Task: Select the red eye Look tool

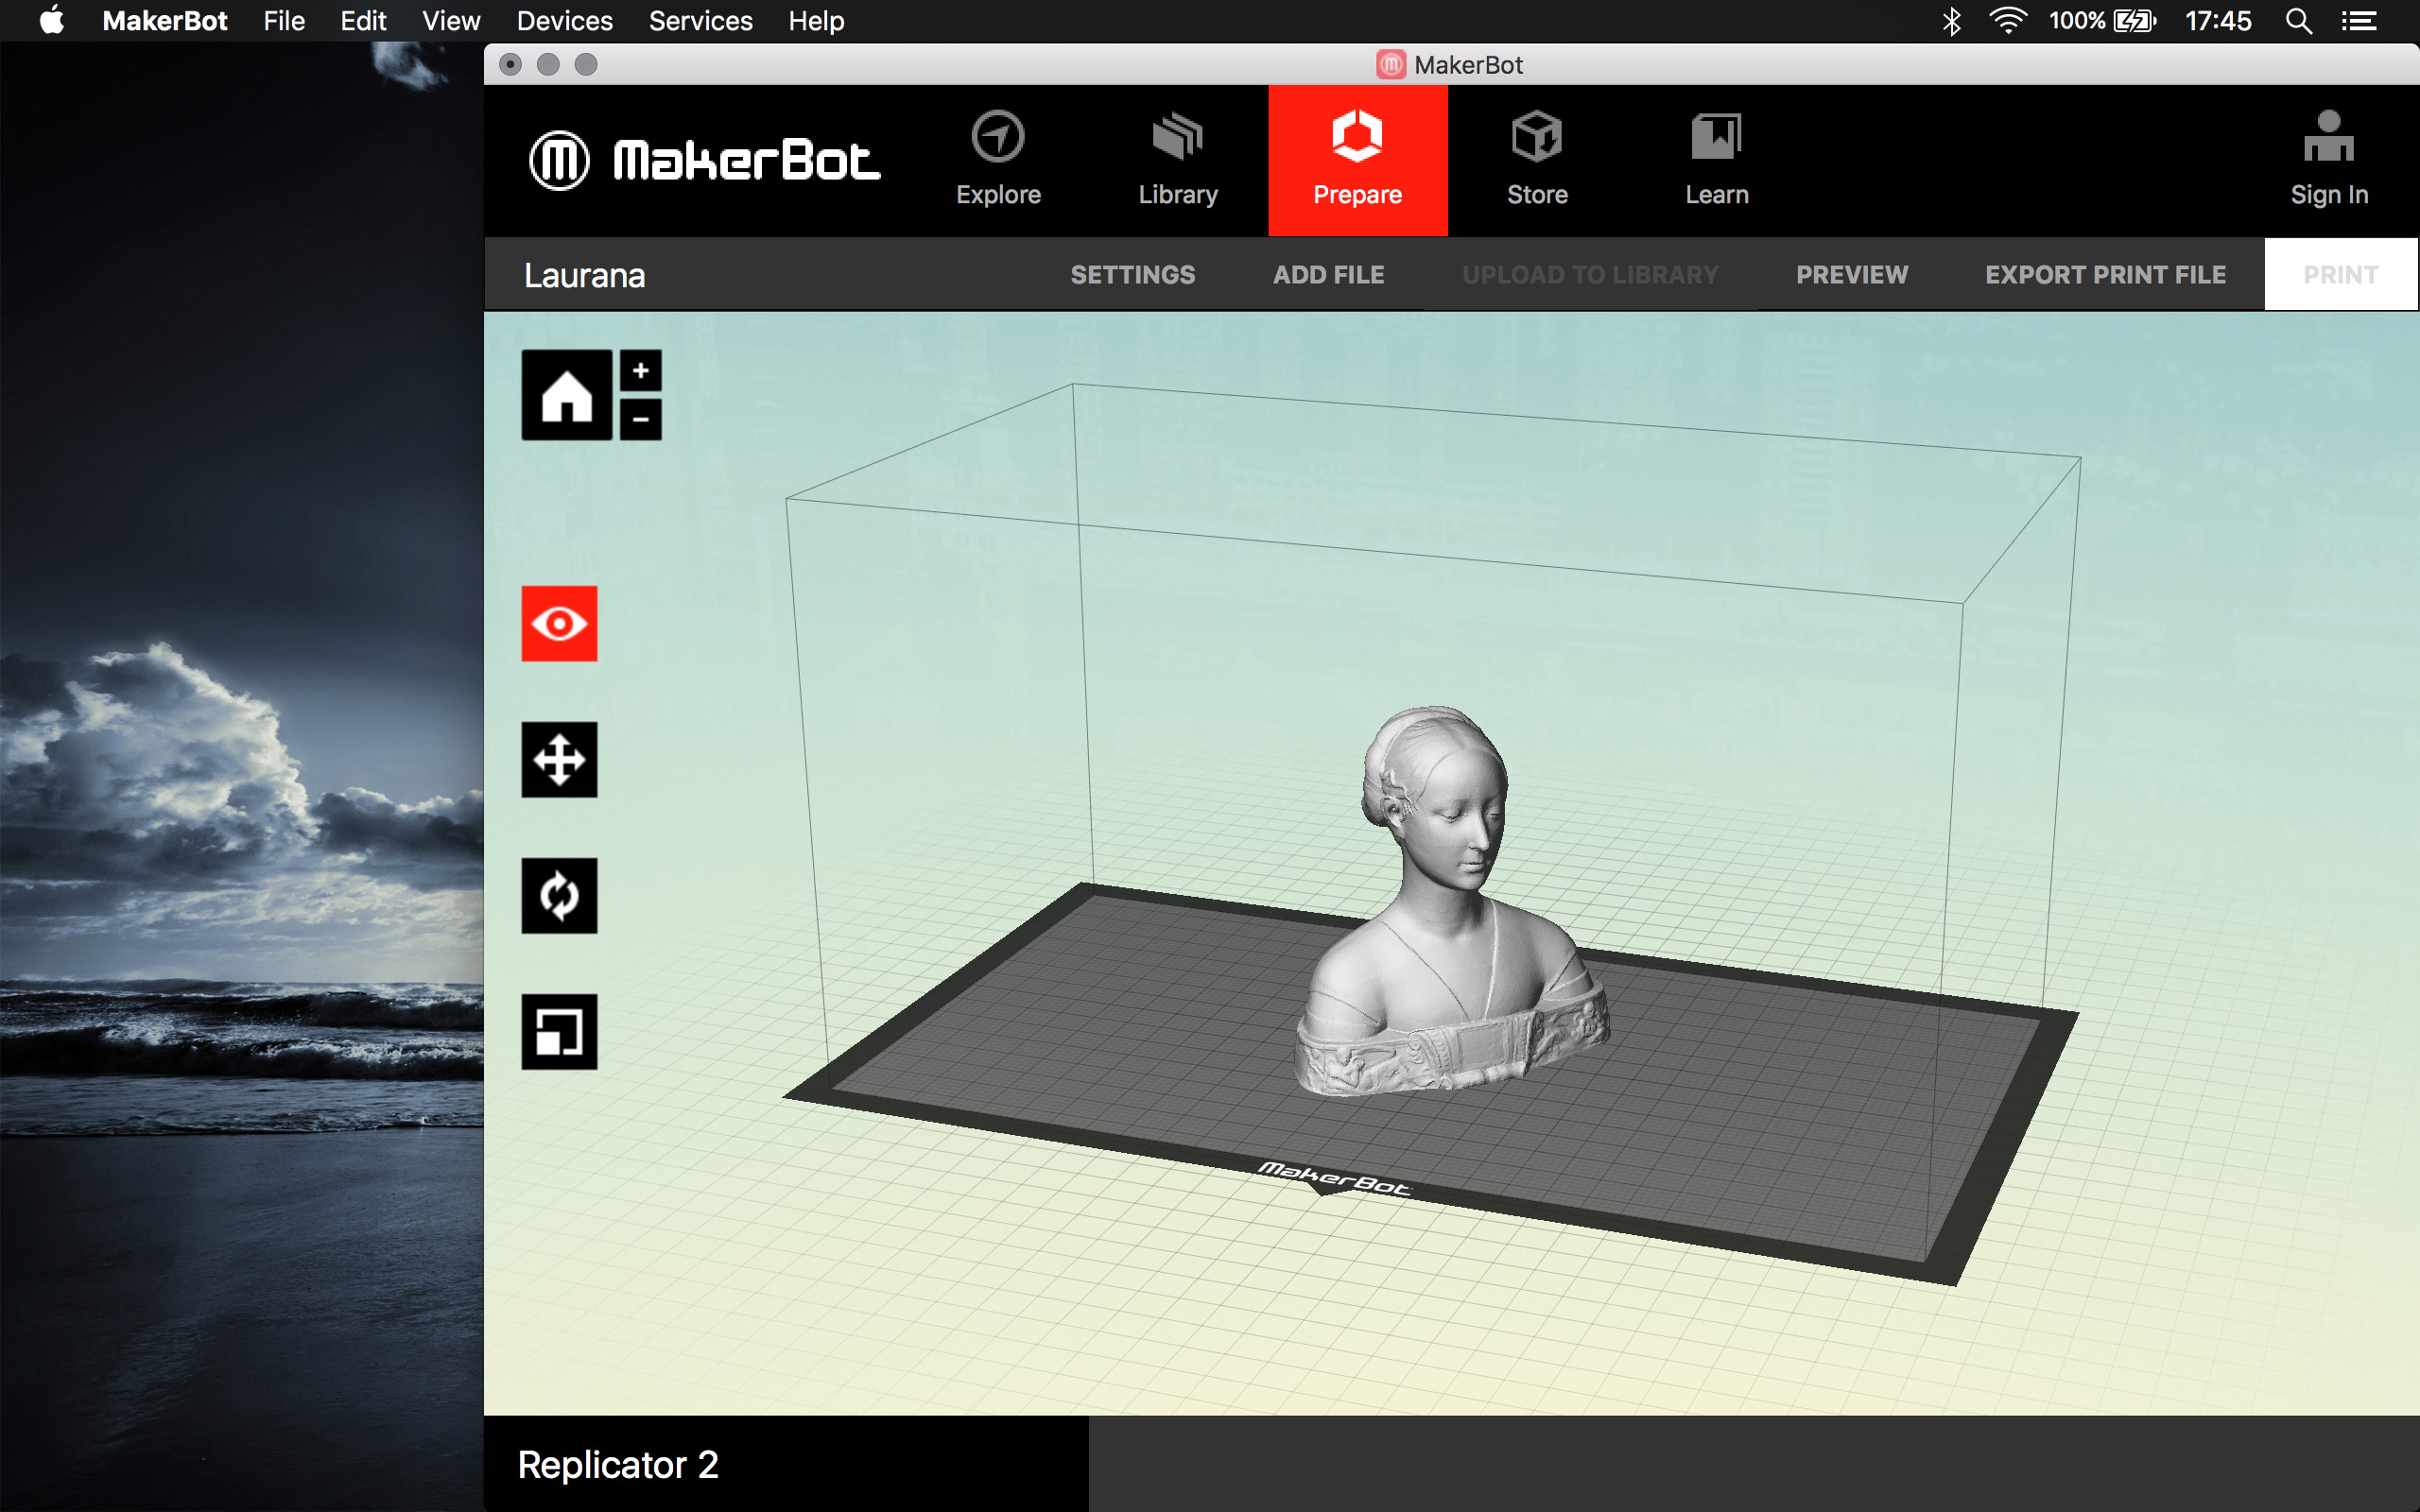Action: 559,624
